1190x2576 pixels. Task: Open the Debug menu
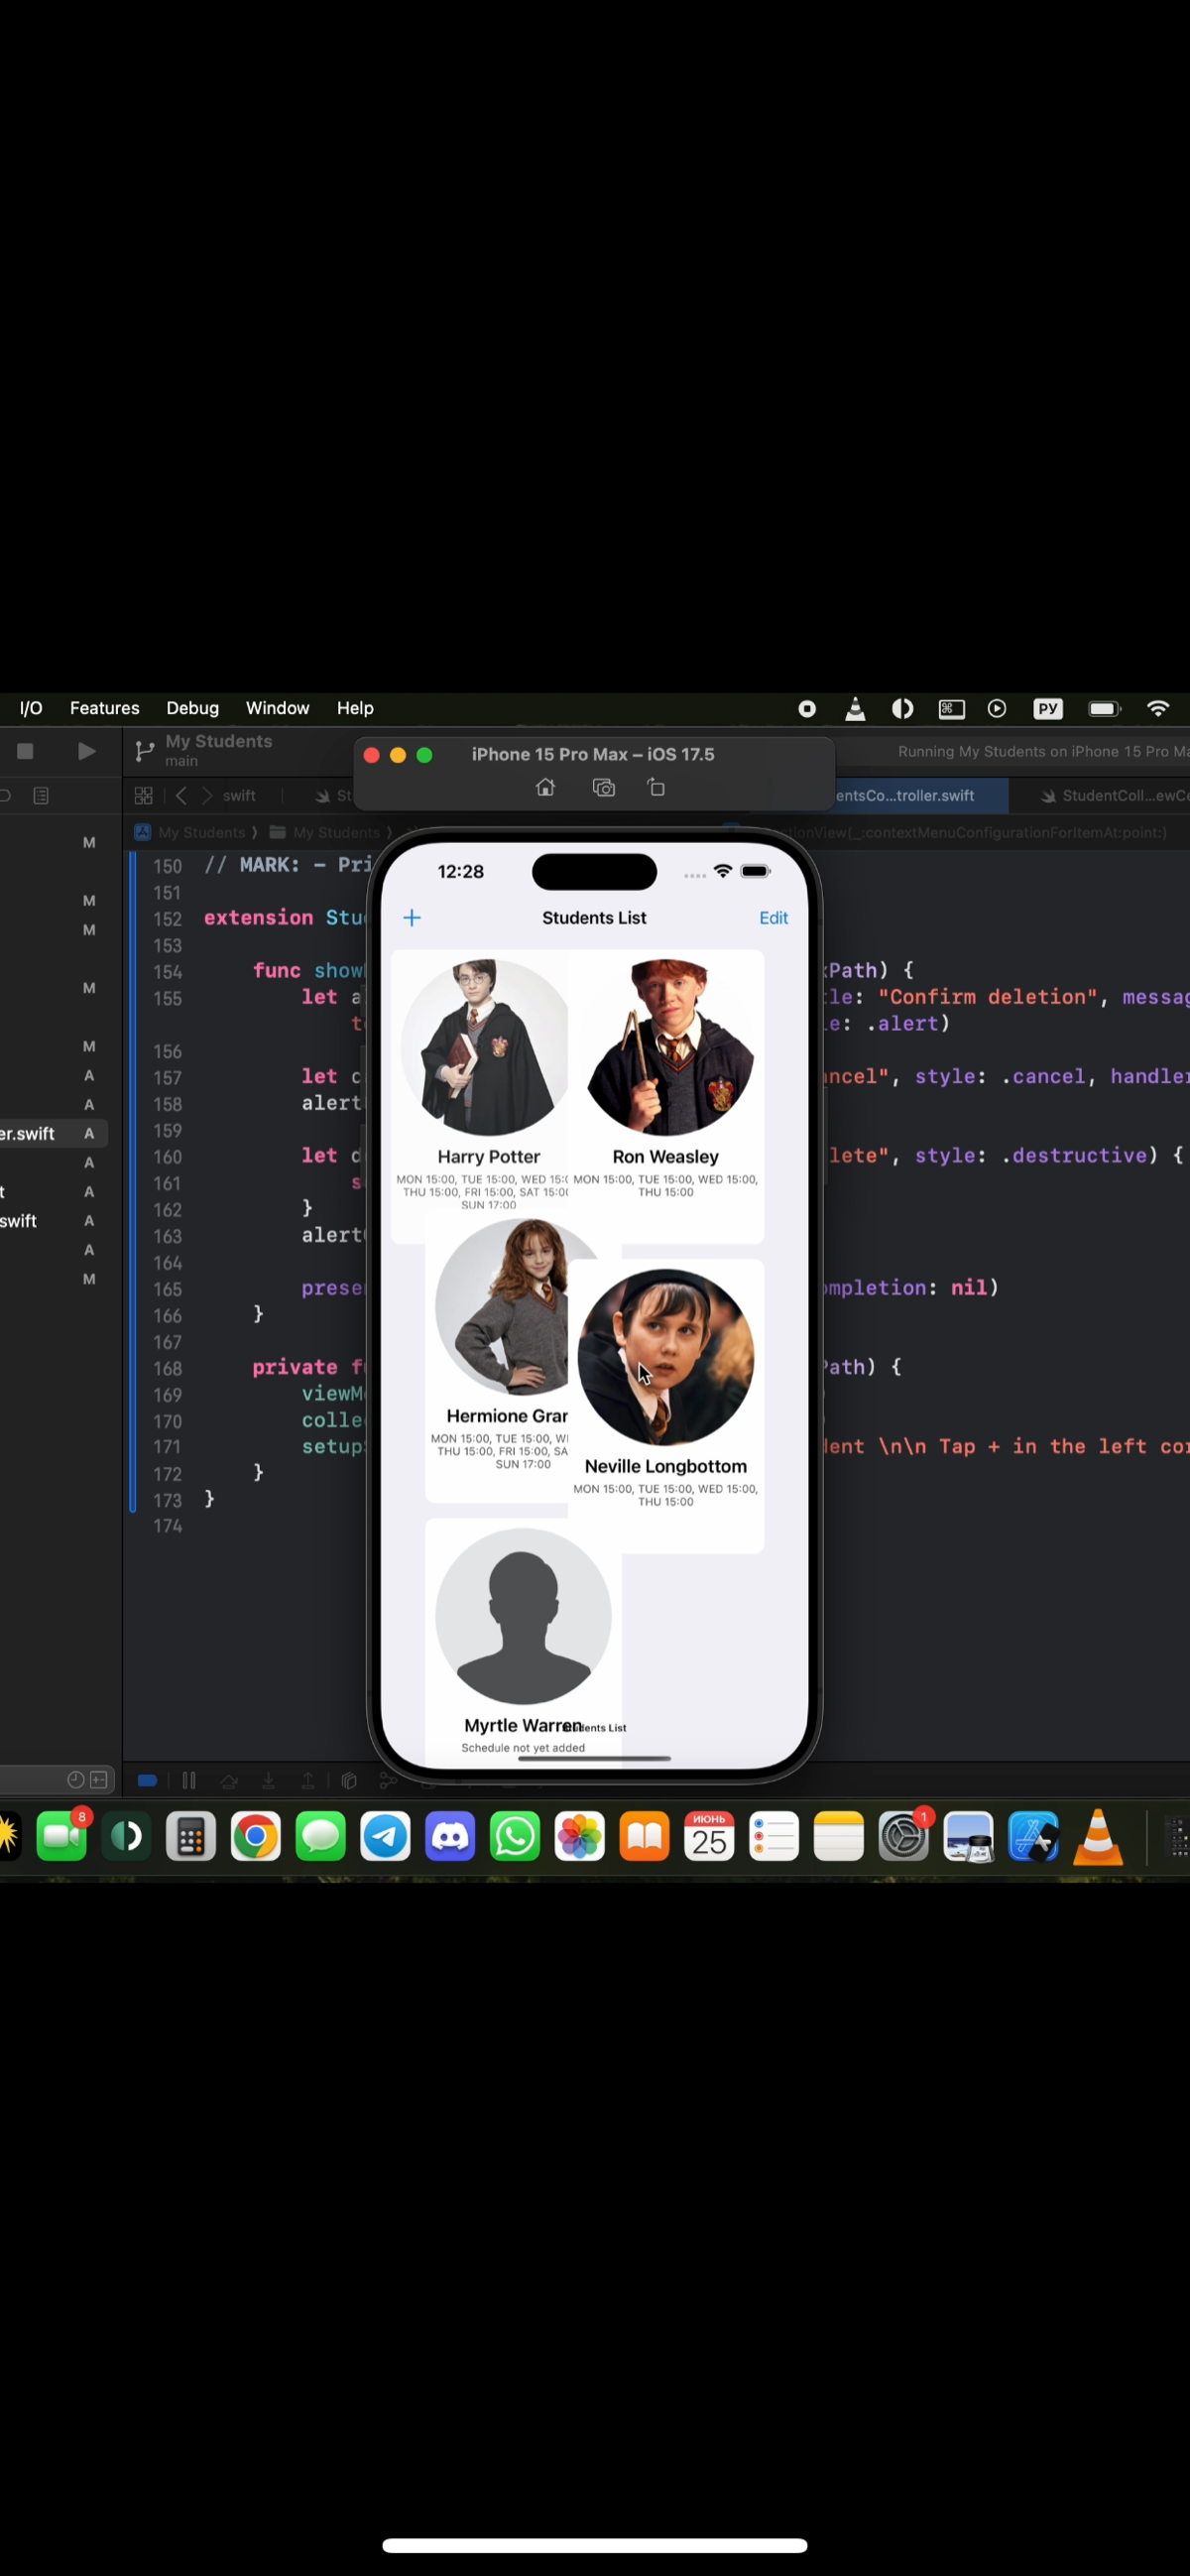coord(192,708)
